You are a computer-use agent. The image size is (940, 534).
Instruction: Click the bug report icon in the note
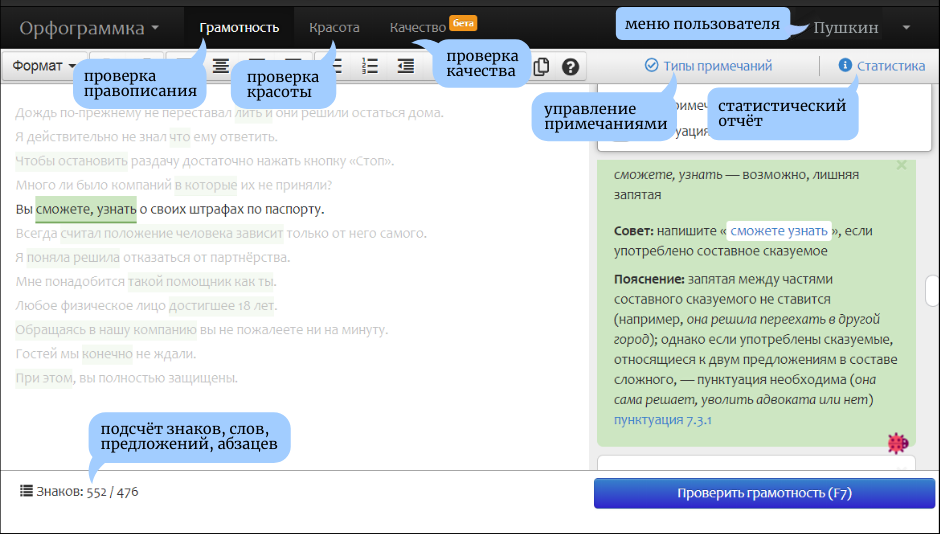[x=897, y=443]
